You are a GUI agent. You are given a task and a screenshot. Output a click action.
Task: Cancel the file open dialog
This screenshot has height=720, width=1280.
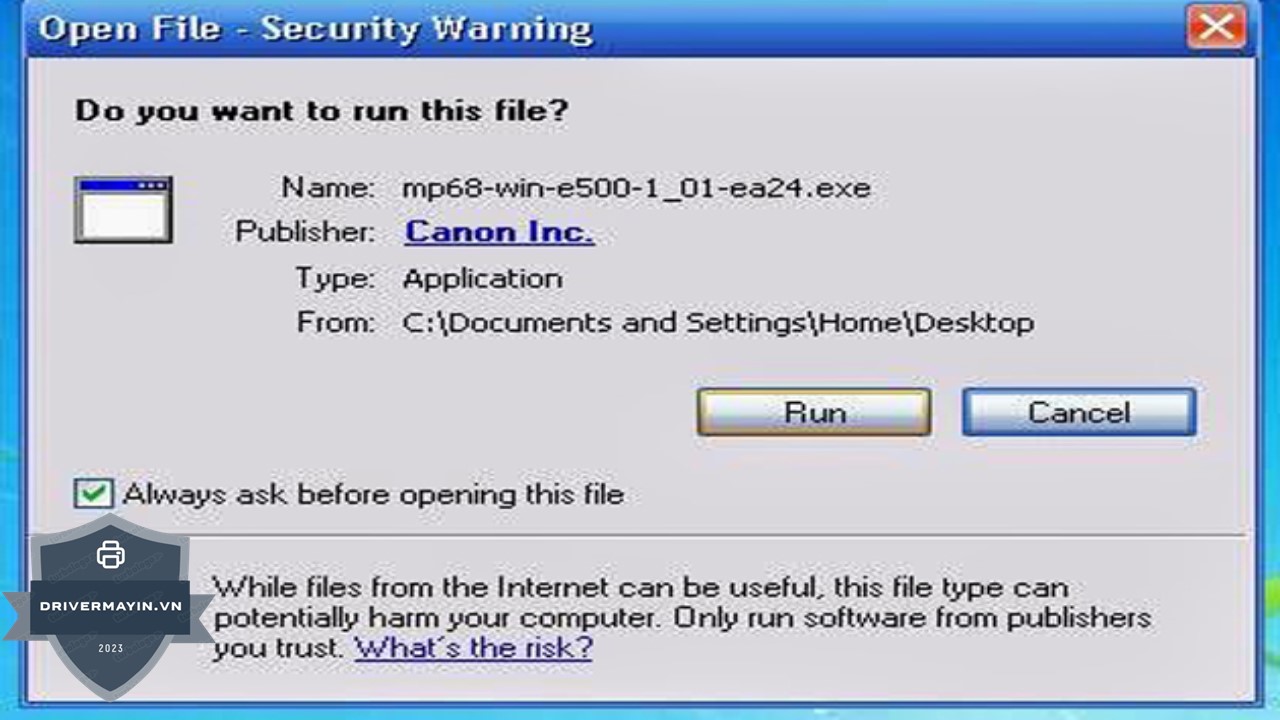tap(1079, 413)
